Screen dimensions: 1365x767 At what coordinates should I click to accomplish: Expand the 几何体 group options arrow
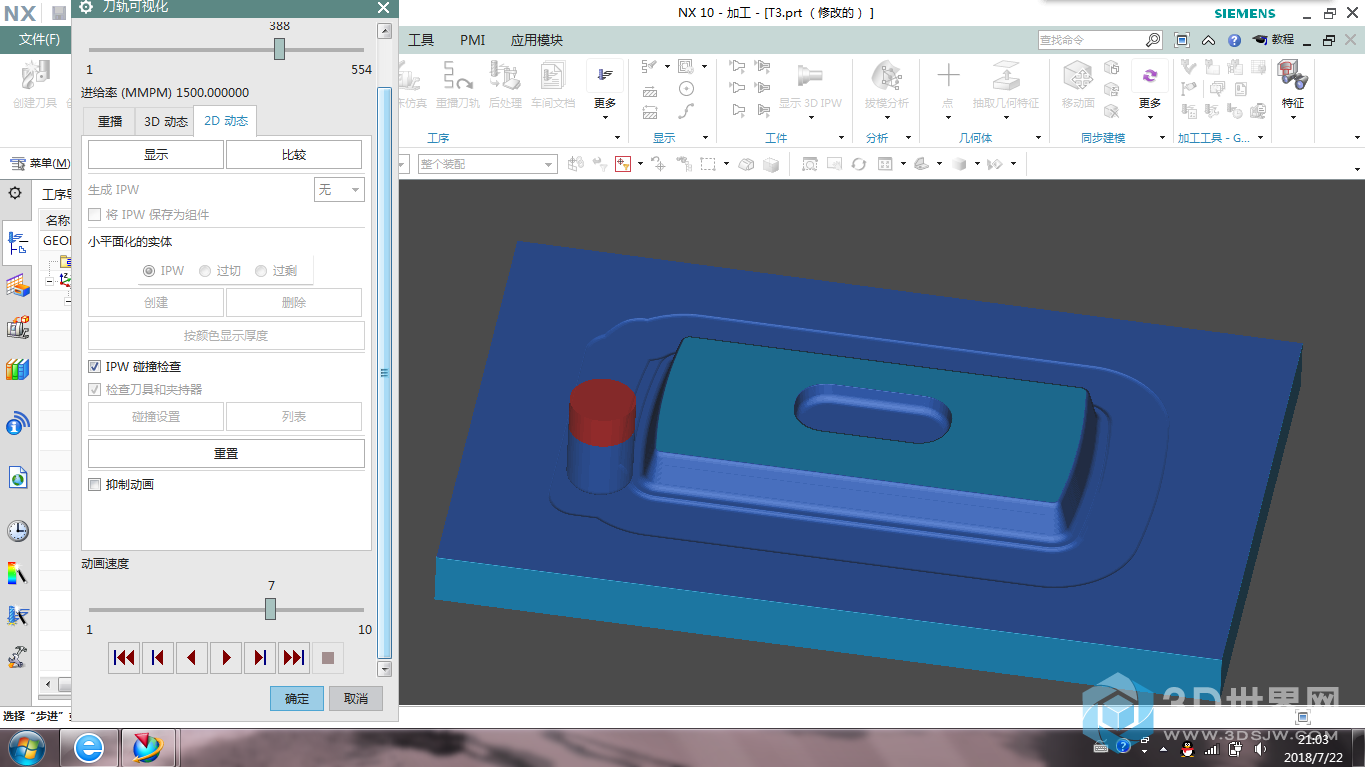[x=1038, y=138]
